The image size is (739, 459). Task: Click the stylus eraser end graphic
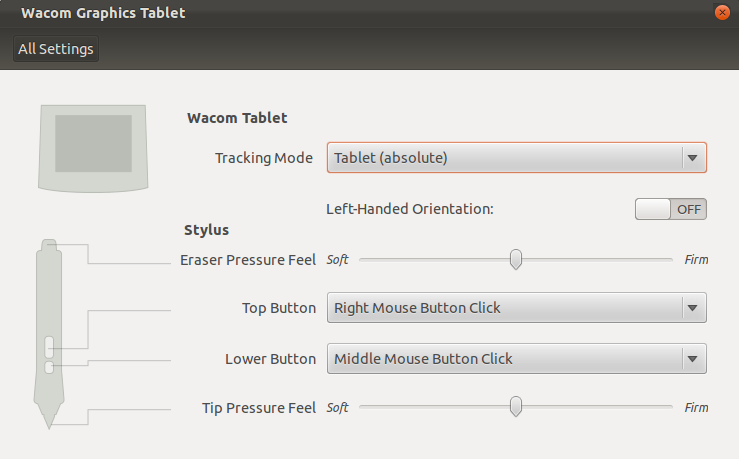tap(49, 246)
